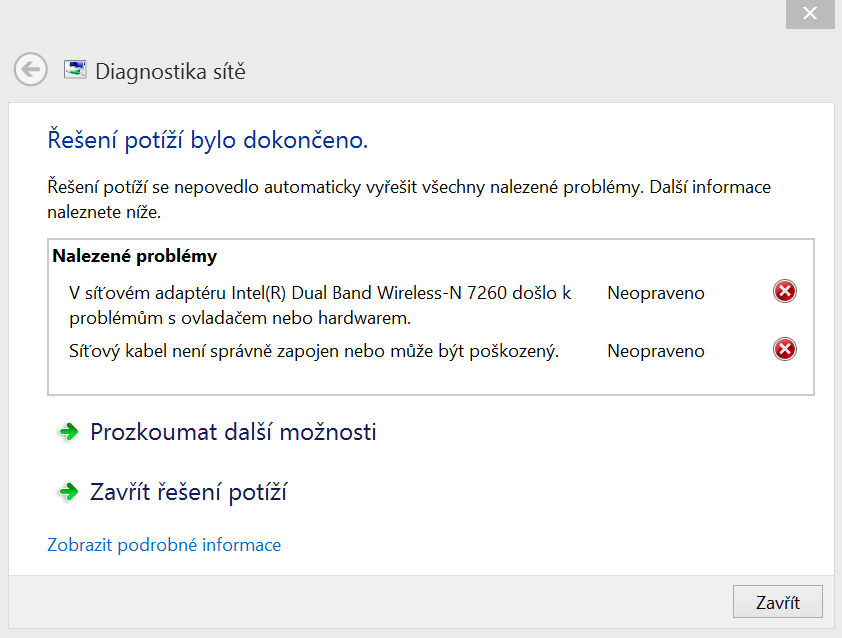This screenshot has height=638, width=842.
Task: Click second Neopraveno status label
Action: (x=655, y=351)
